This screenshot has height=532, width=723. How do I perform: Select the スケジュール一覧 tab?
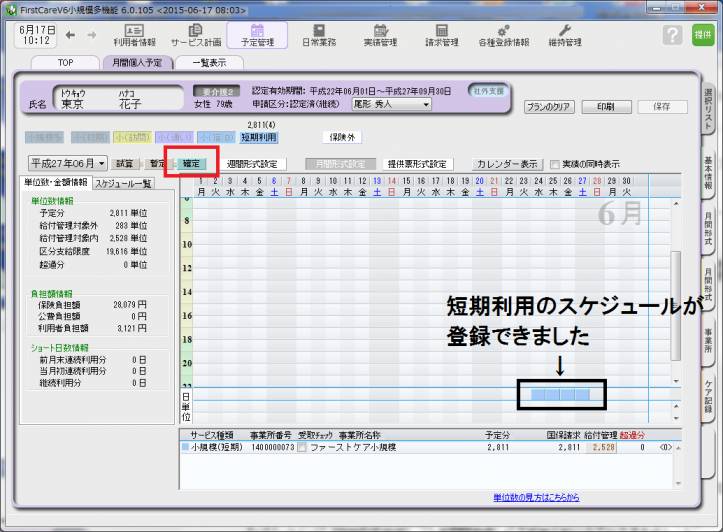tap(124, 184)
